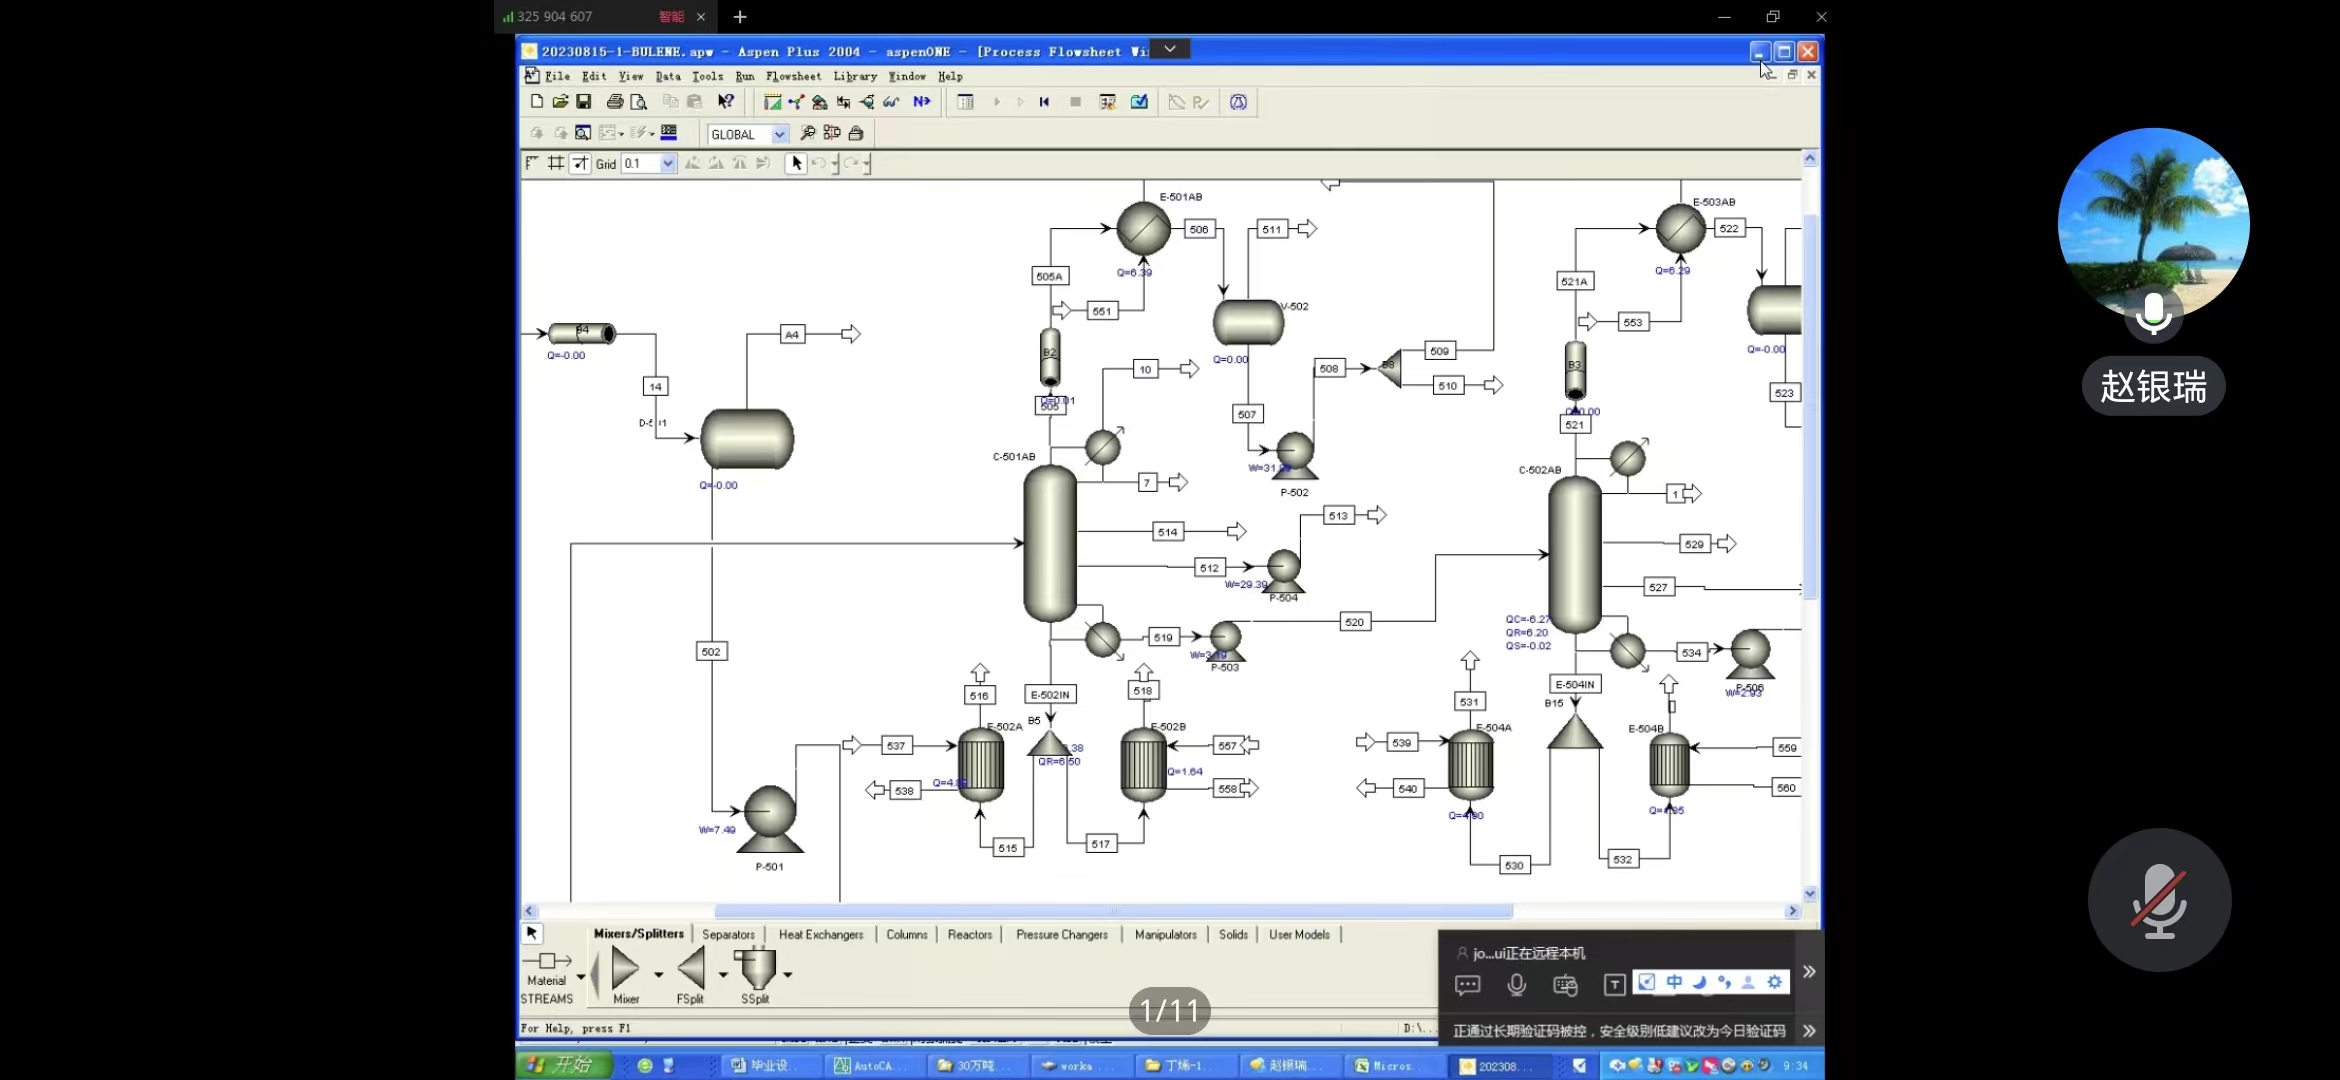Switch to the Separators tab
Viewport: 2340px width, 1080px height.
point(728,934)
